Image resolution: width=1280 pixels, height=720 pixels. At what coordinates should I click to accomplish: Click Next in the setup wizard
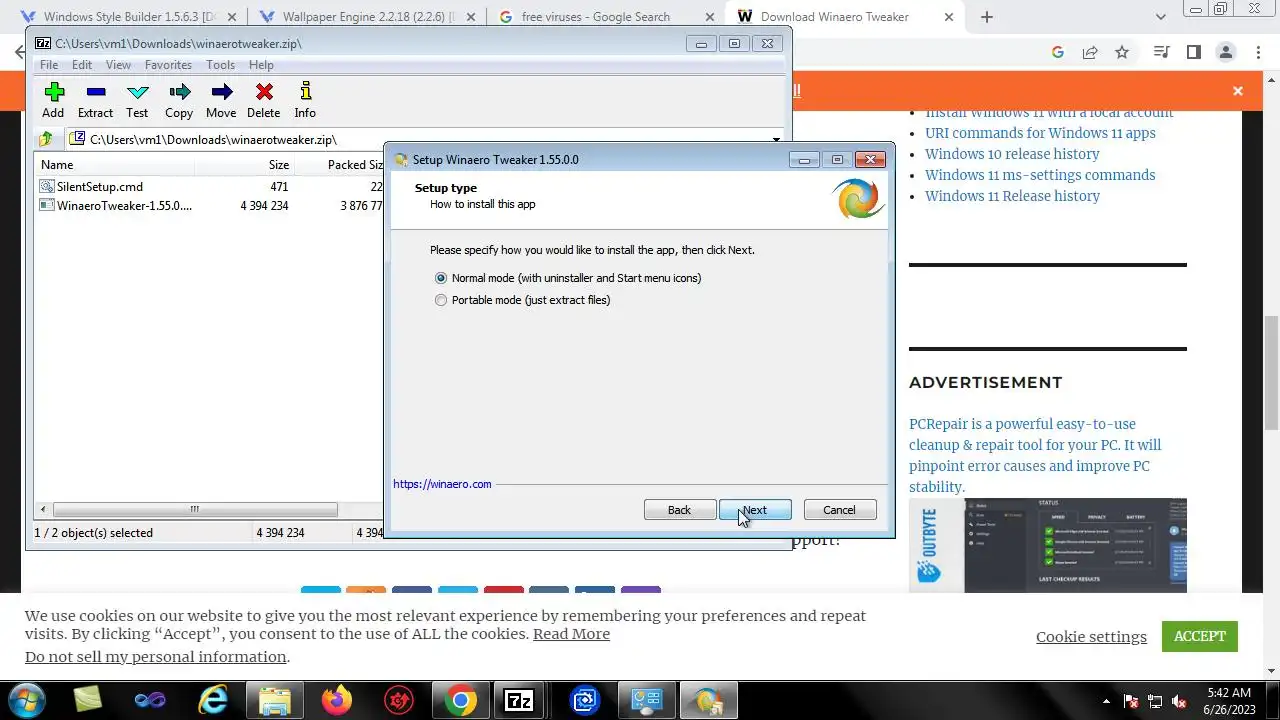[x=755, y=510]
